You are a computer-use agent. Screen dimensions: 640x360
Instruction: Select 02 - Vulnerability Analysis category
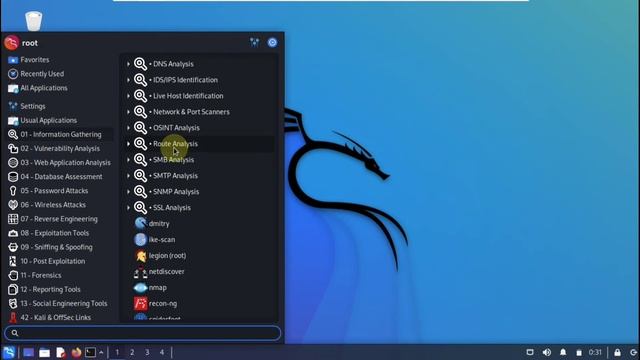pos(60,149)
